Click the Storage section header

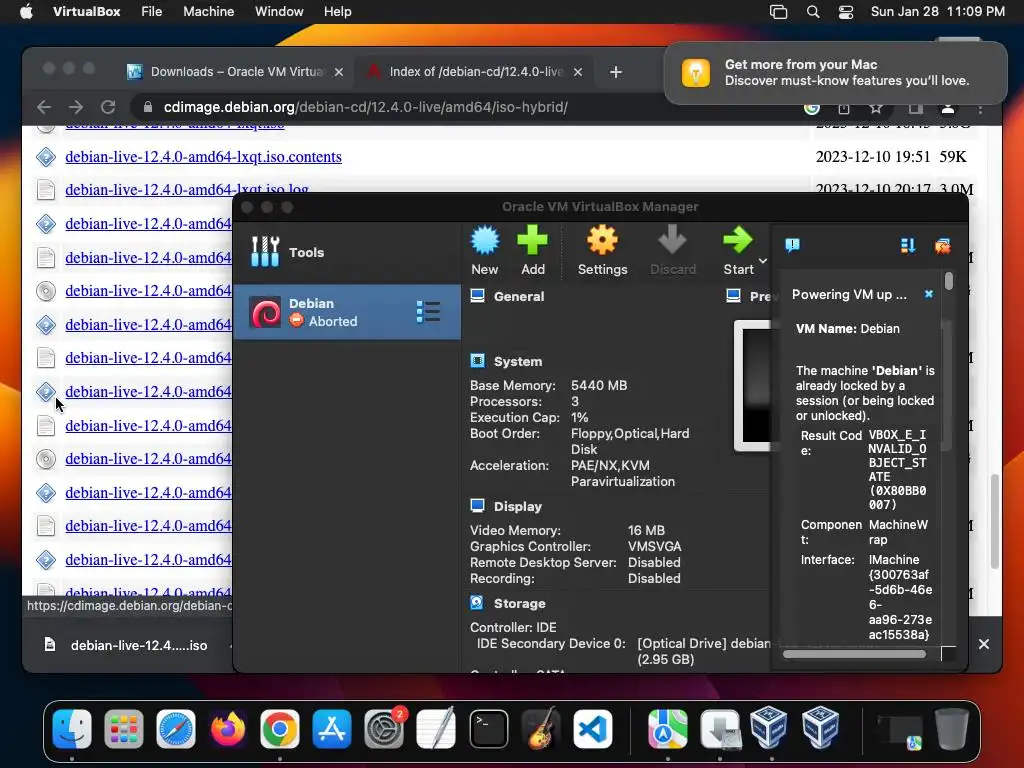coord(519,603)
